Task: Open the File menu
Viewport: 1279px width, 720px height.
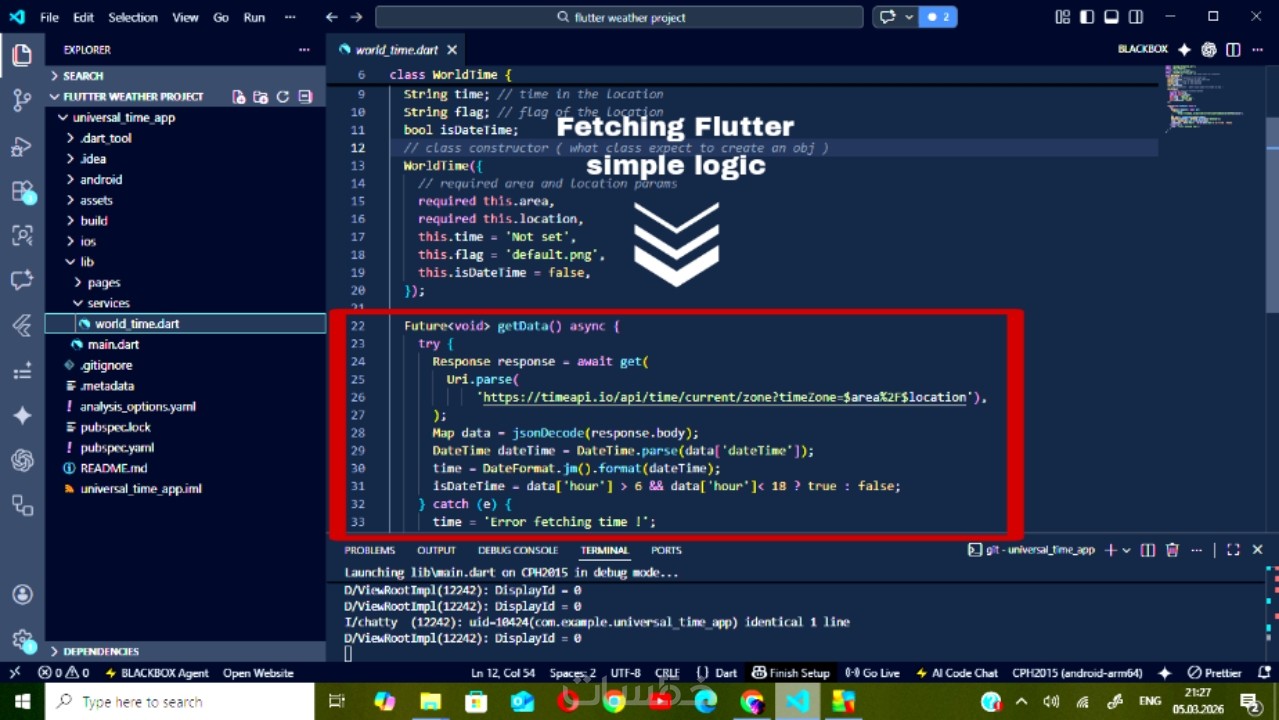Action: [49, 17]
